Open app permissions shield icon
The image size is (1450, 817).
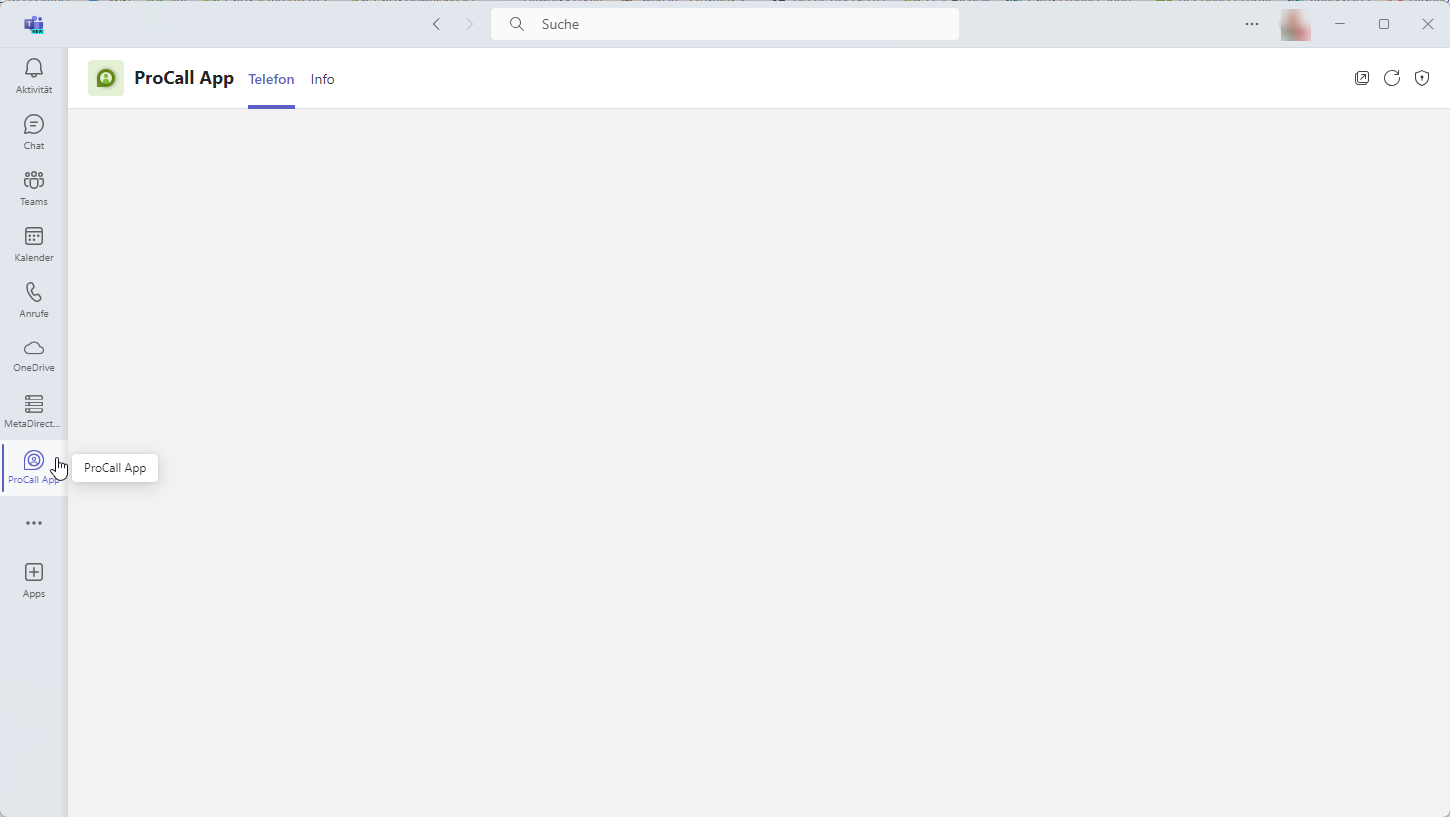point(1422,78)
